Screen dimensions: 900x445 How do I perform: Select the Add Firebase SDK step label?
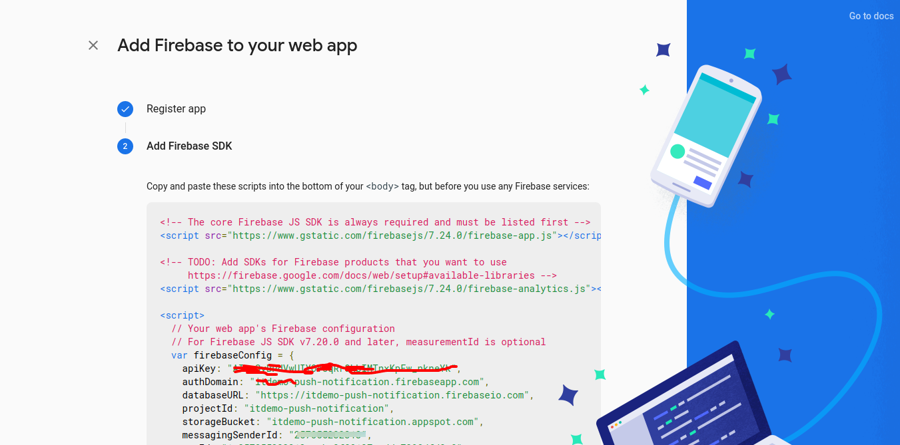189,146
